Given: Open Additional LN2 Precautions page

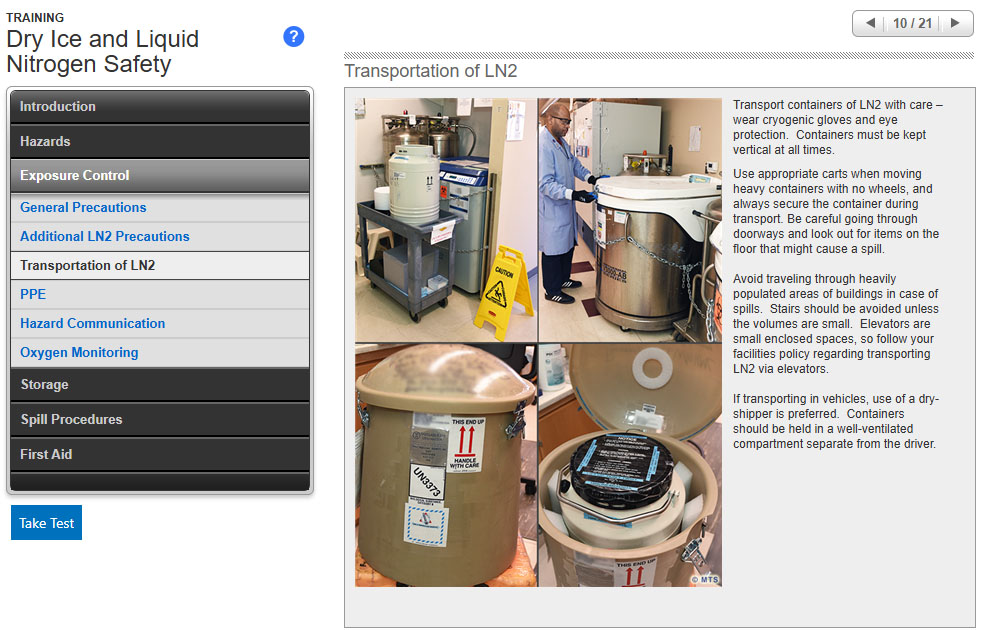Looking at the screenshot, I should 104,237.
